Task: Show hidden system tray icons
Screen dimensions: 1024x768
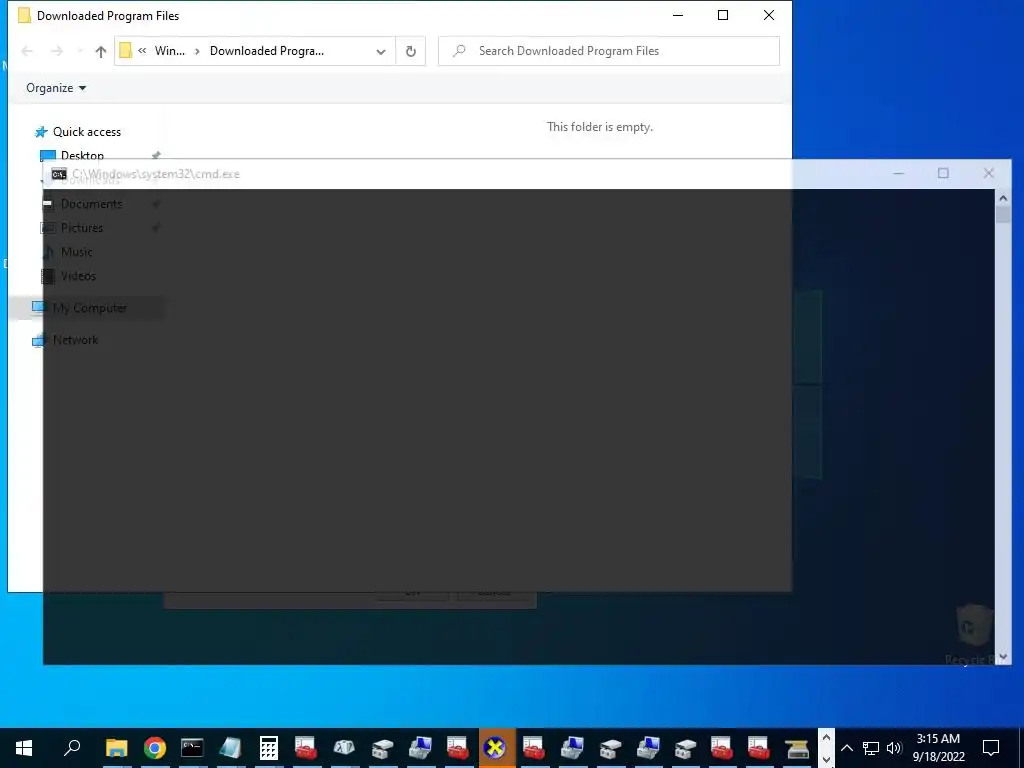Action: coord(846,748)
